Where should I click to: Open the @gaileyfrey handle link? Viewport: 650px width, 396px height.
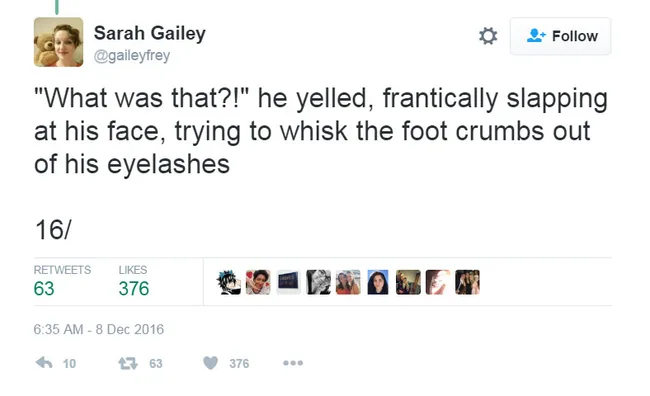click(x=132, y=55)
